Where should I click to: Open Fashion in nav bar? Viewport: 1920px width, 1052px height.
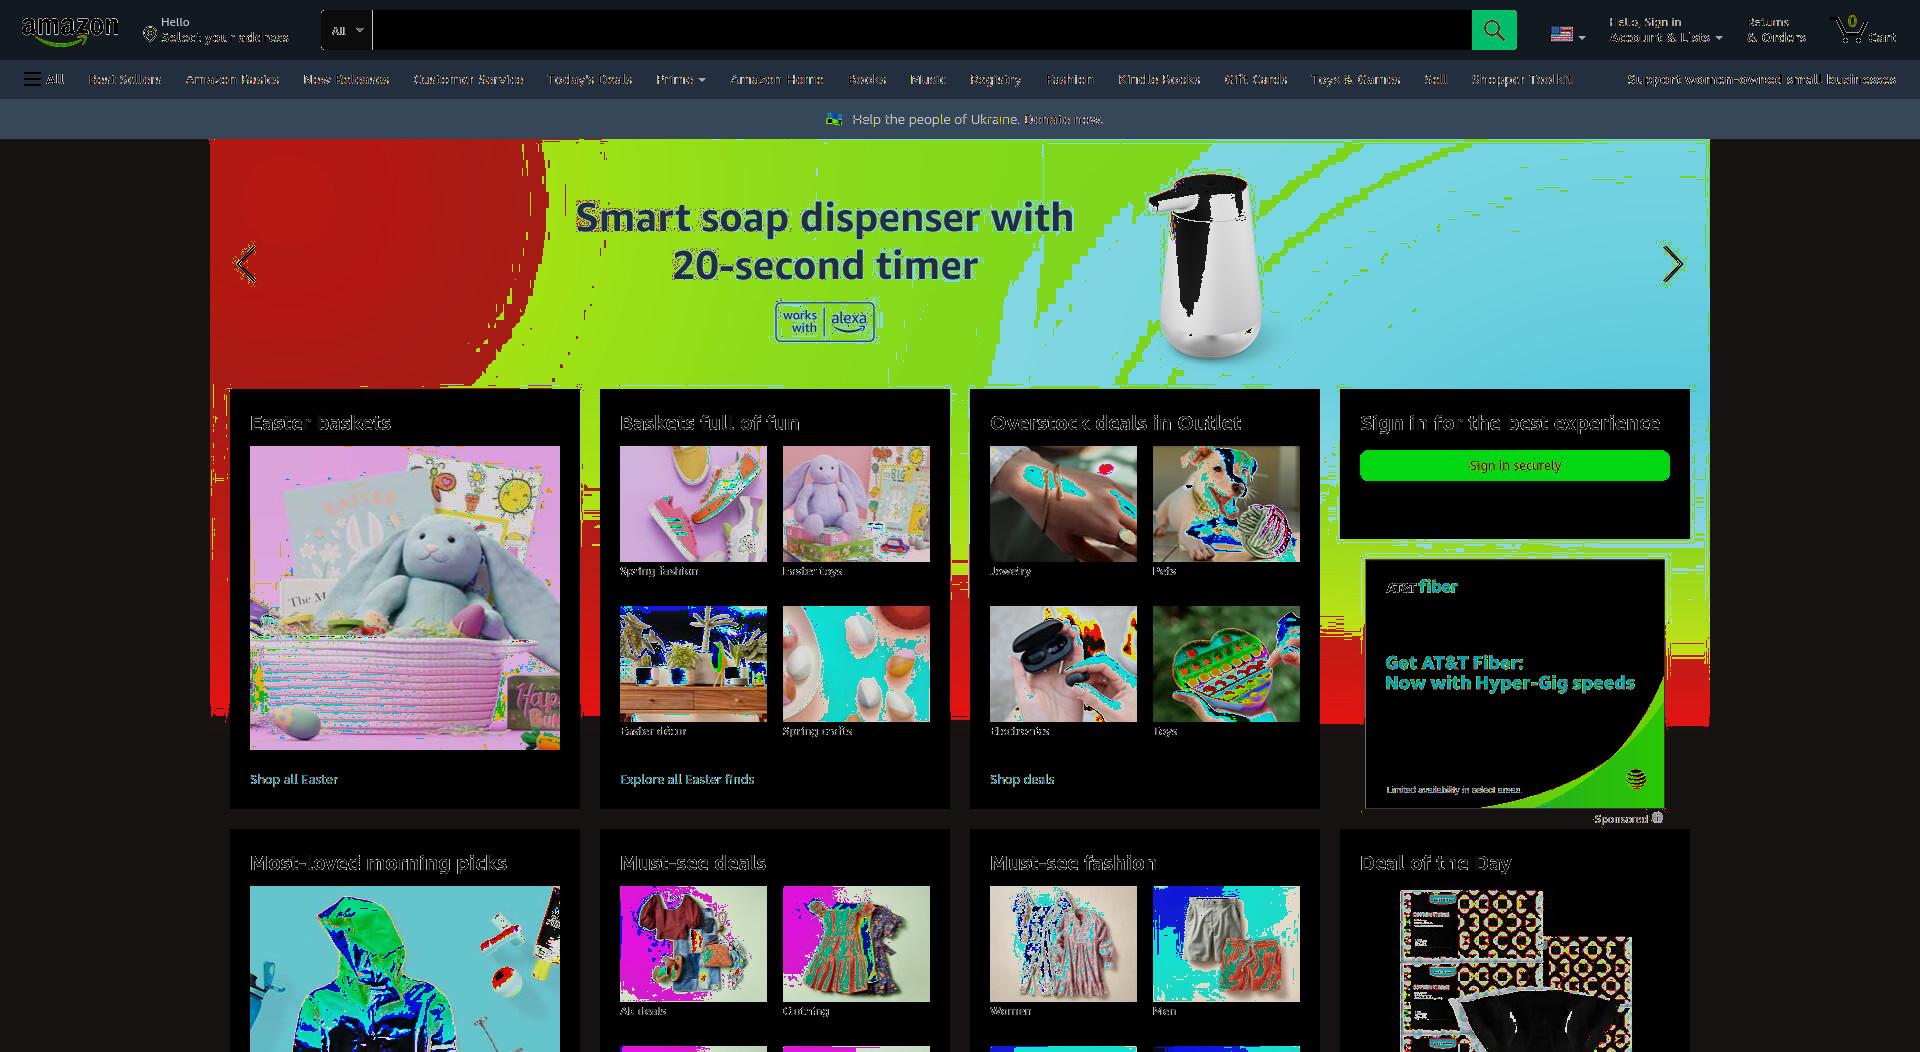(x=1070, y=79)
